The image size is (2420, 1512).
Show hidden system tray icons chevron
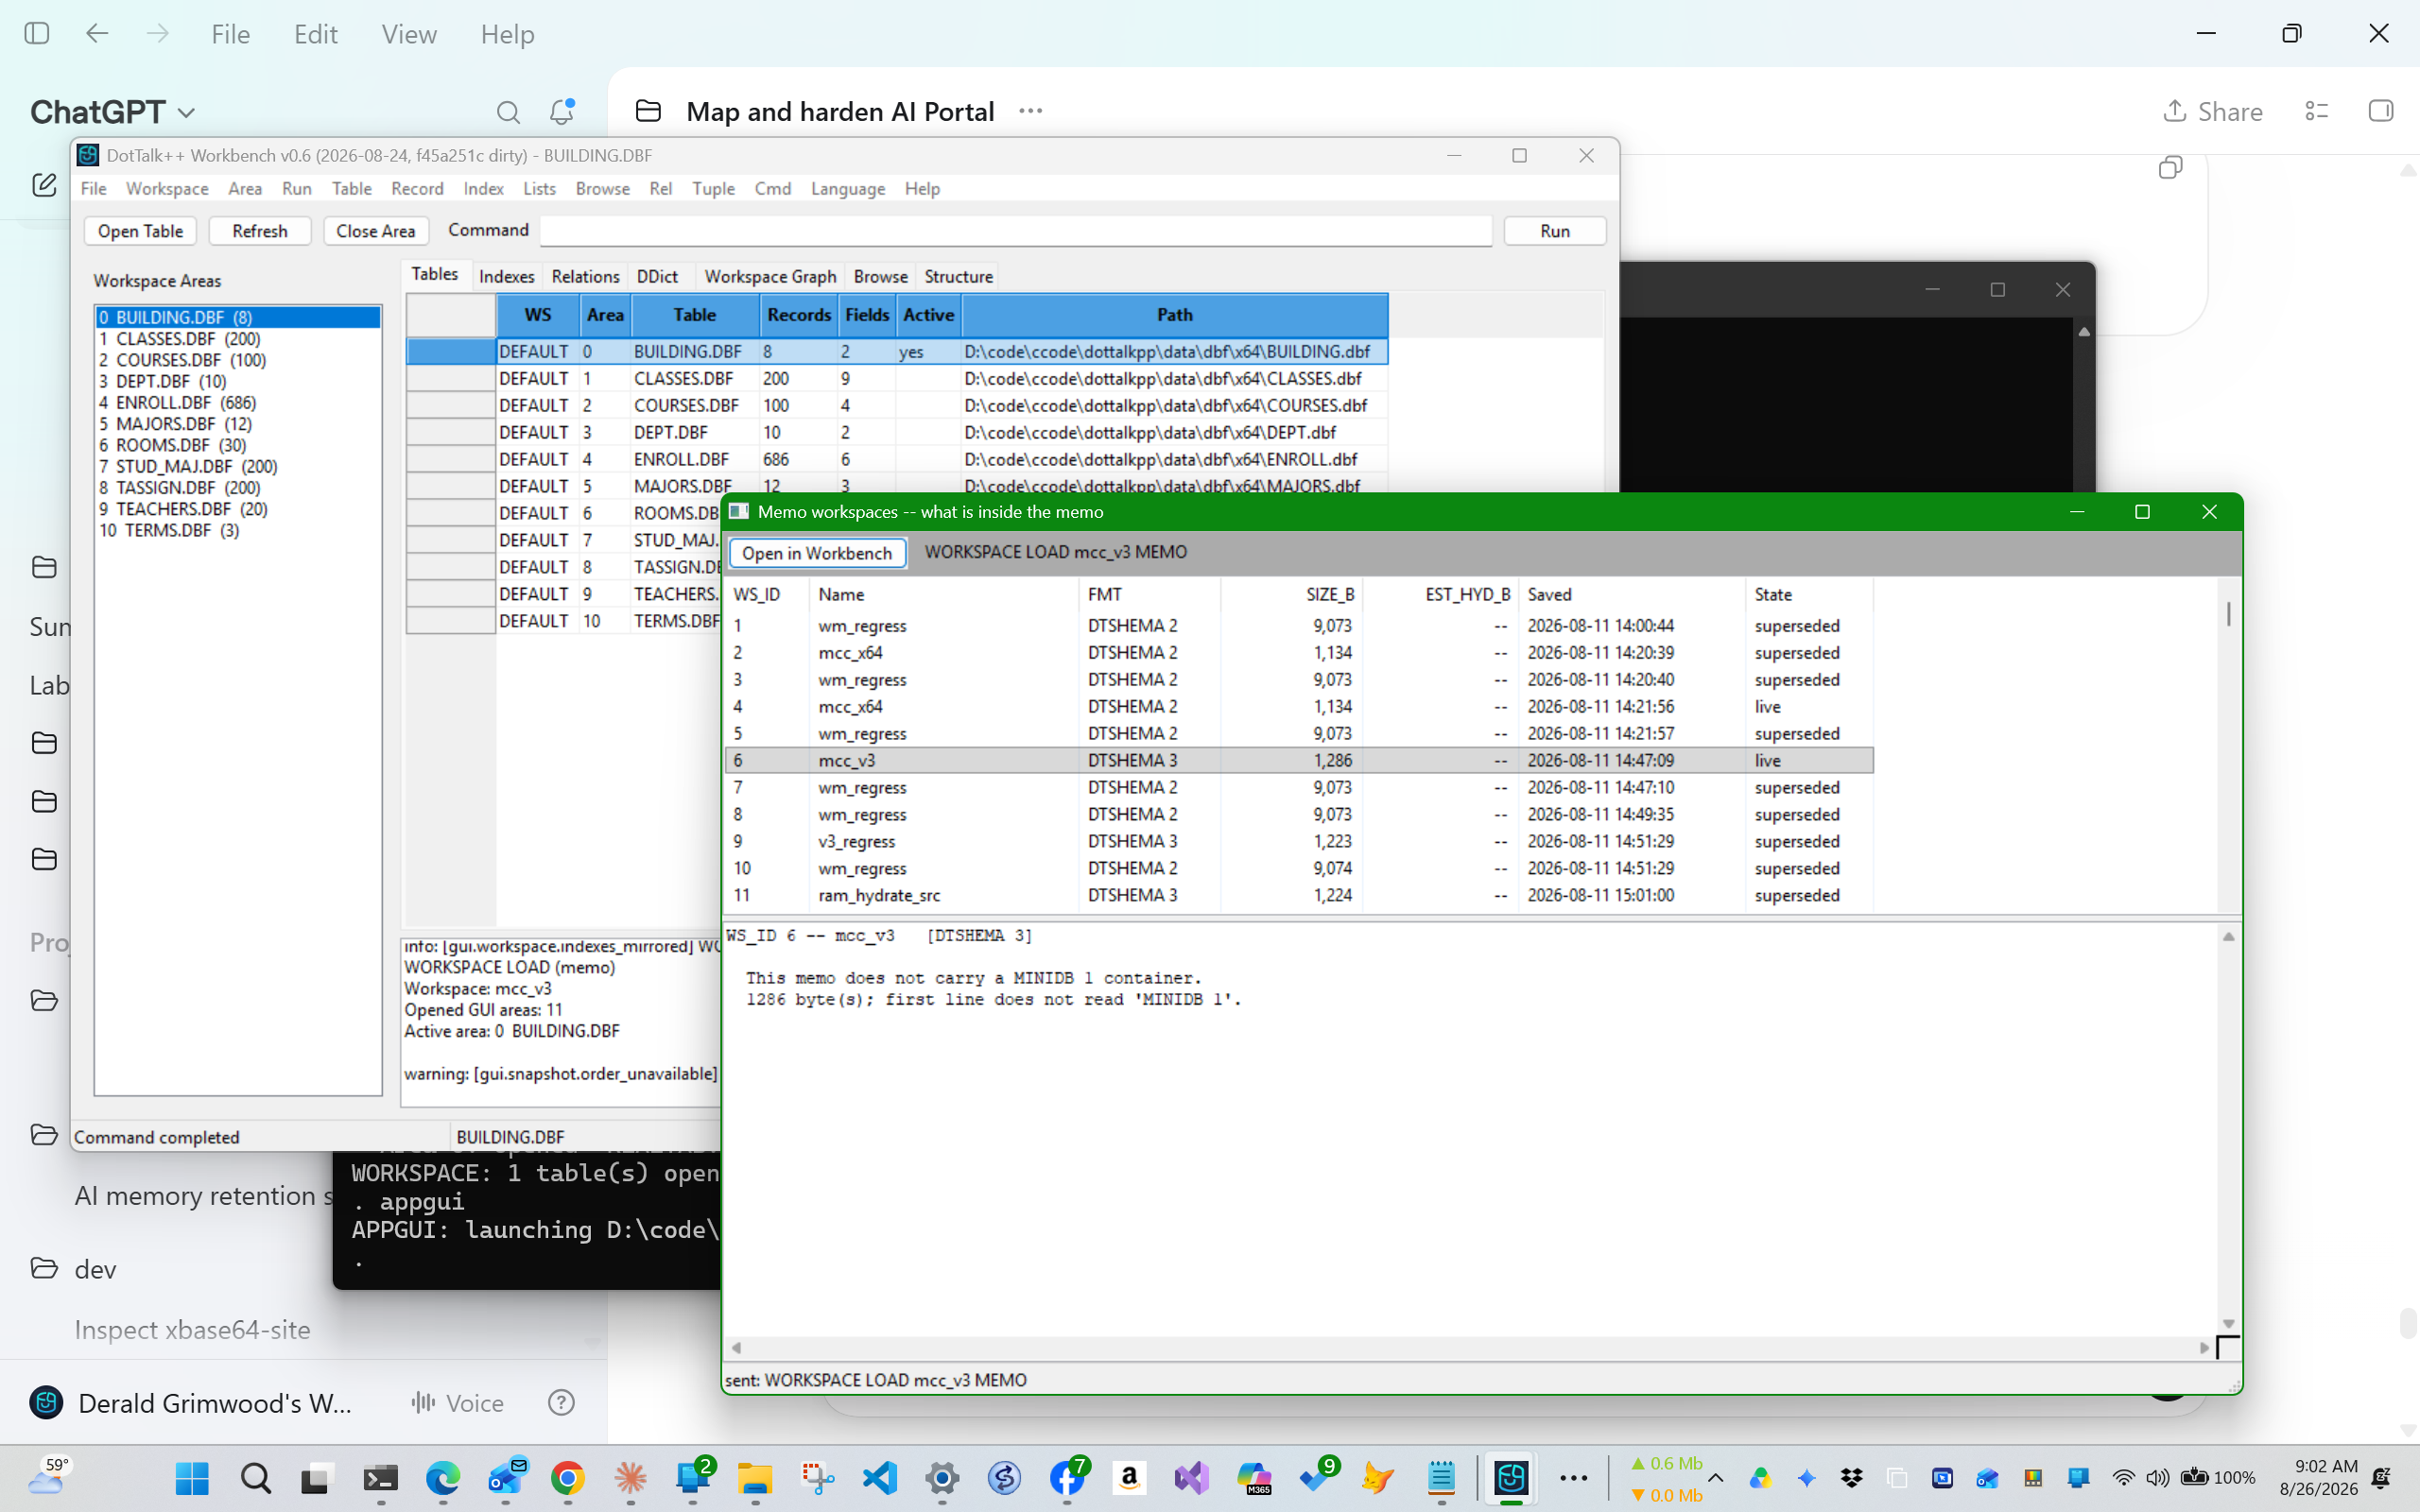point(1715,1478)
